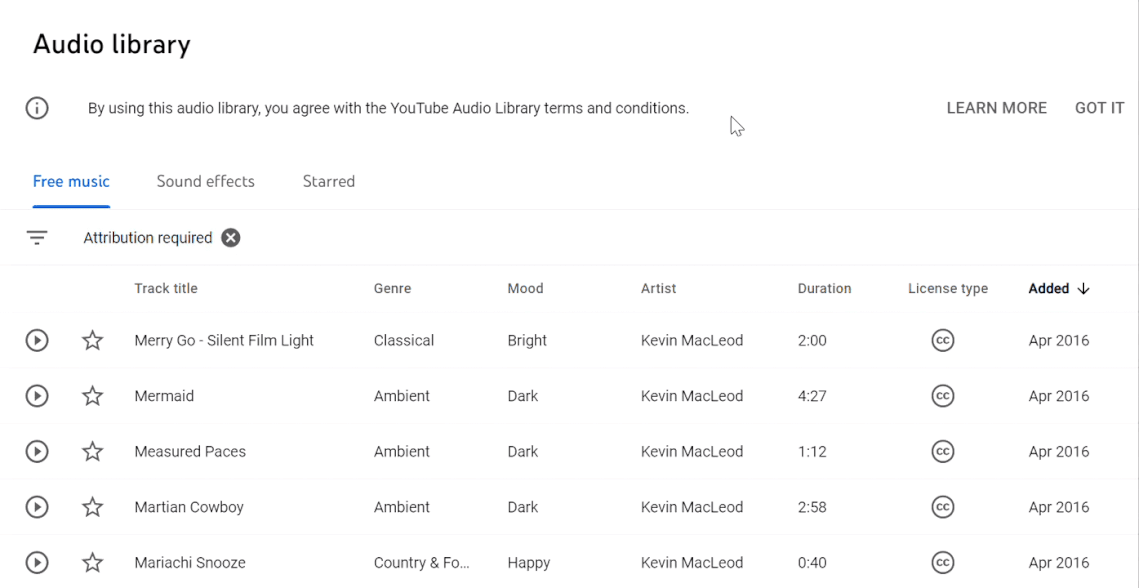Open the track Measured Paces by its title
This screenshot has height=588, width=1139.
[x=190, y=451]
